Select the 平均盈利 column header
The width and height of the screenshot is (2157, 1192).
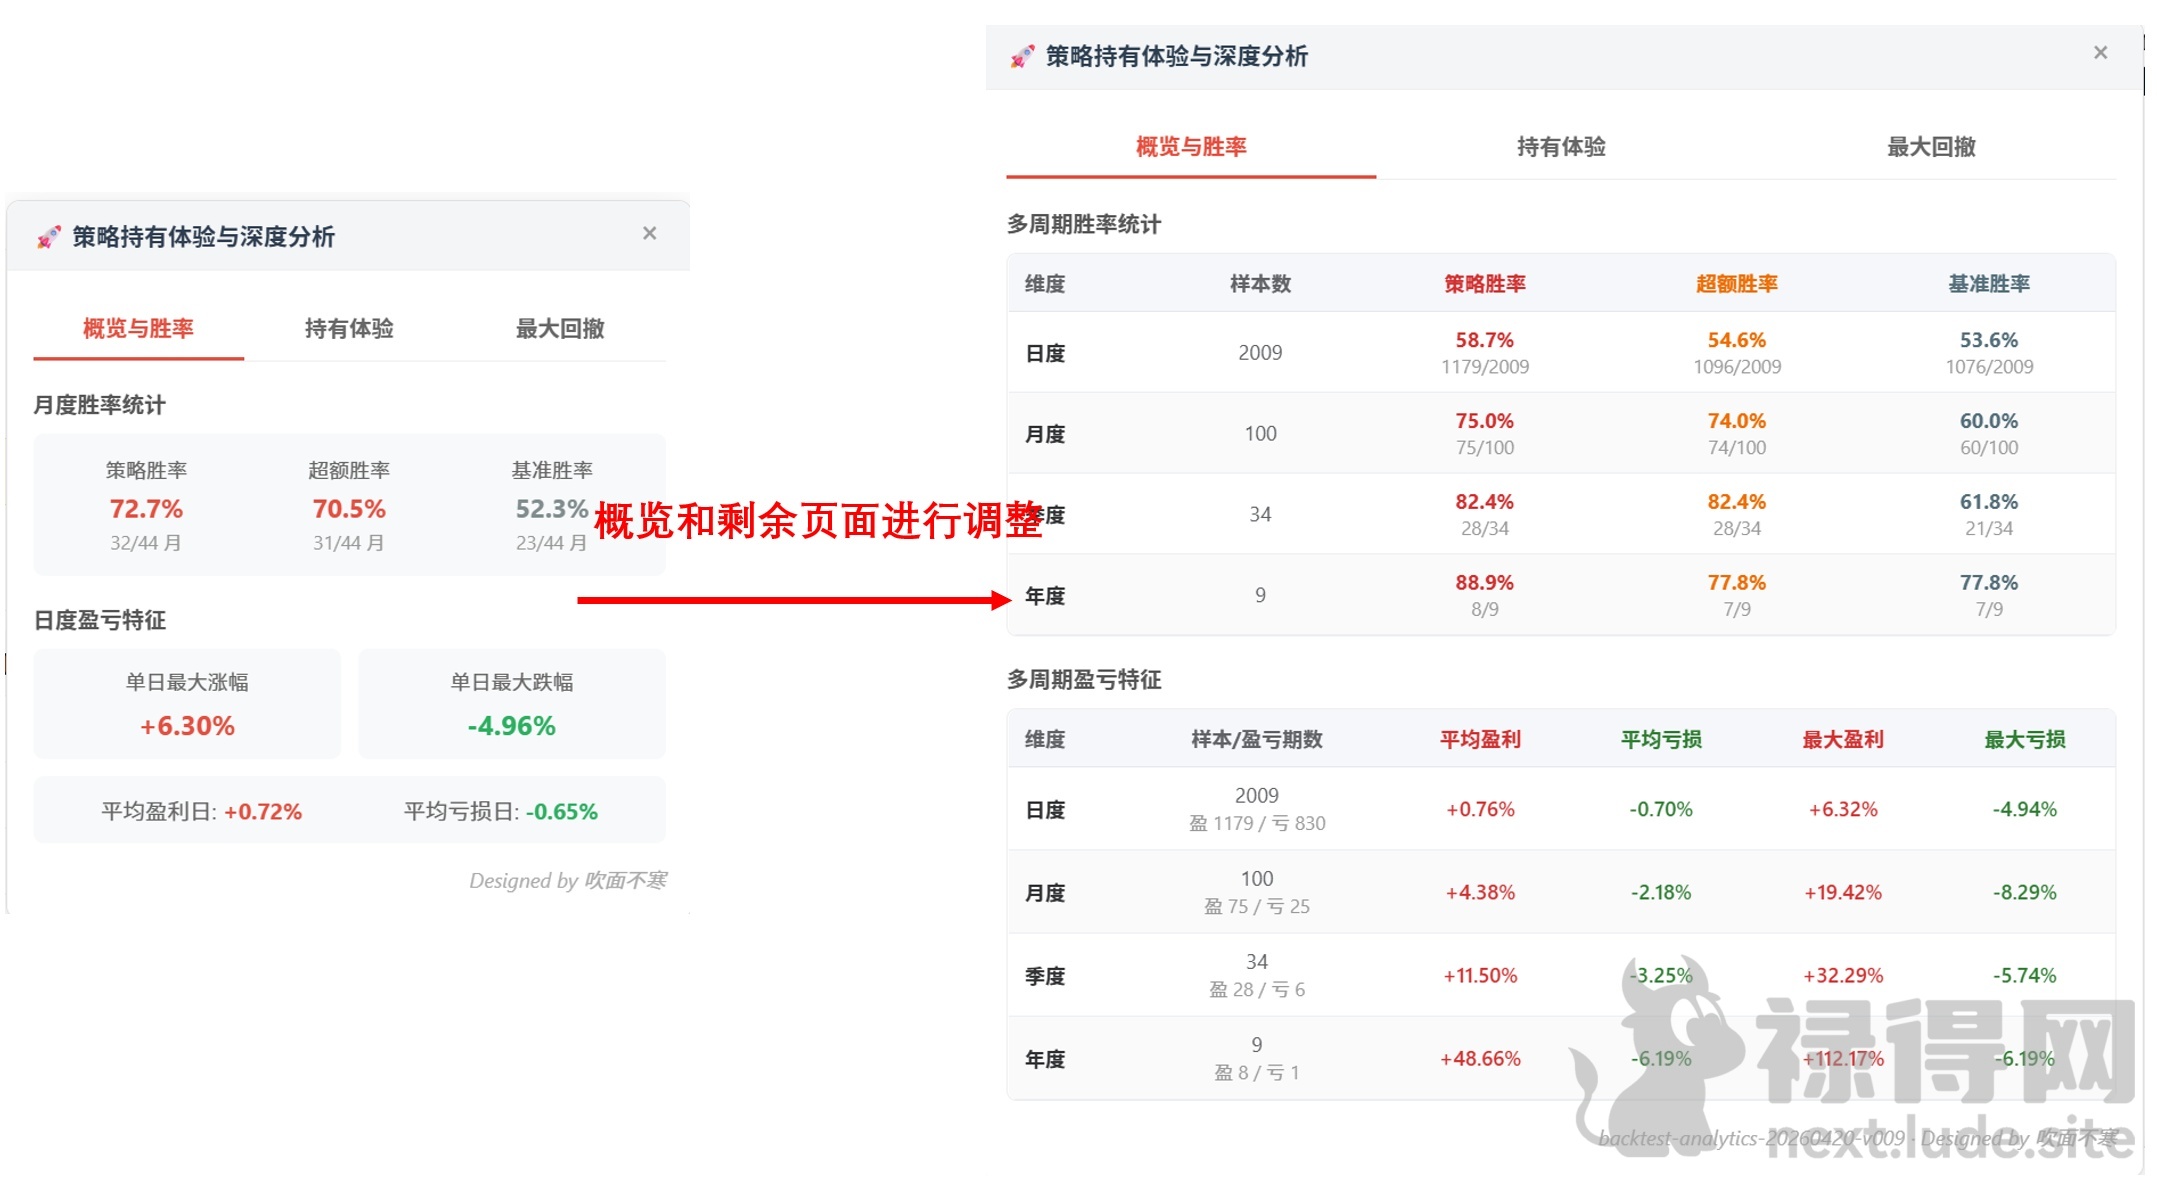1480,739
